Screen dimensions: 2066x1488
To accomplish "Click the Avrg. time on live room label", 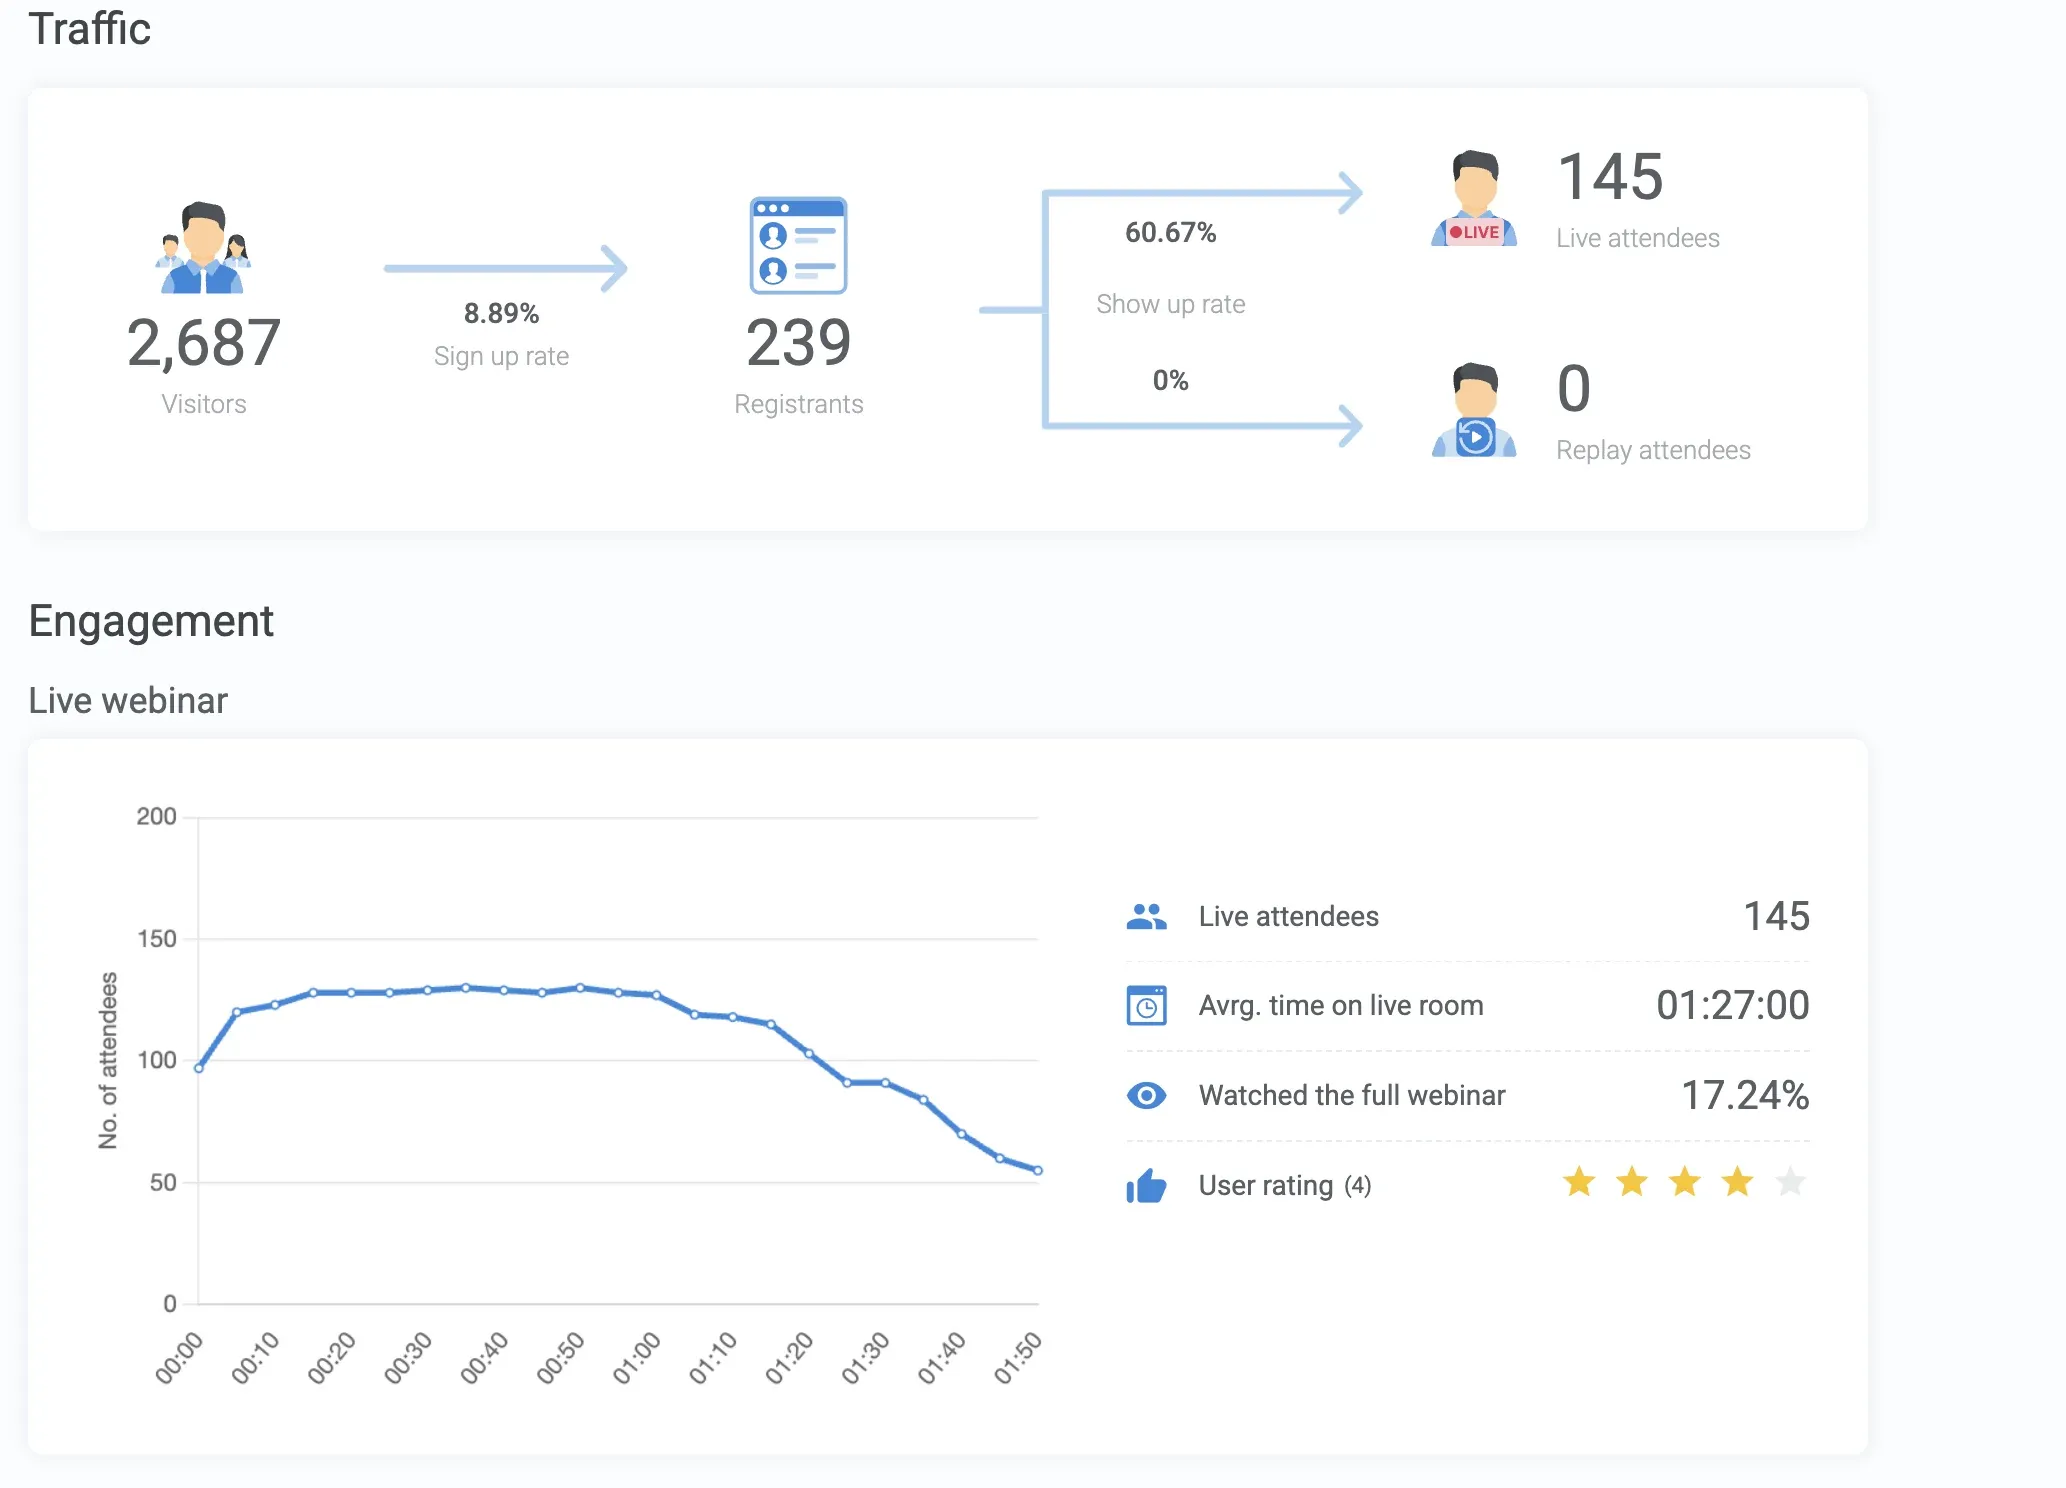I will point(1341,1005).
